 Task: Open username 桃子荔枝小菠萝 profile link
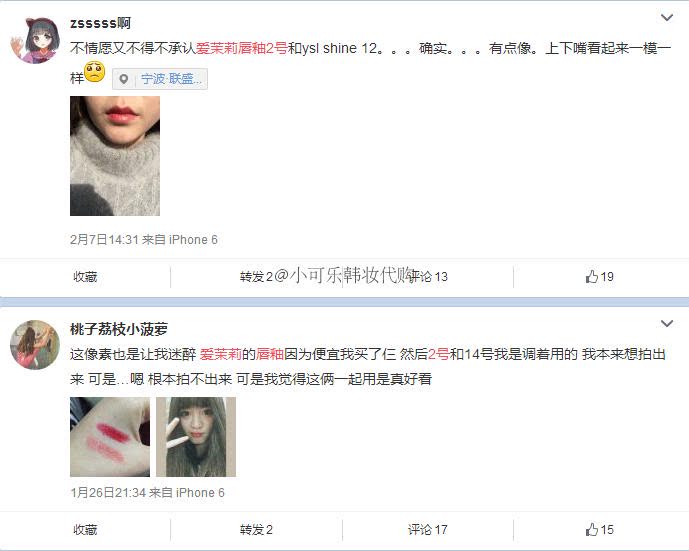pyautogui.click(x=119, y=329)
